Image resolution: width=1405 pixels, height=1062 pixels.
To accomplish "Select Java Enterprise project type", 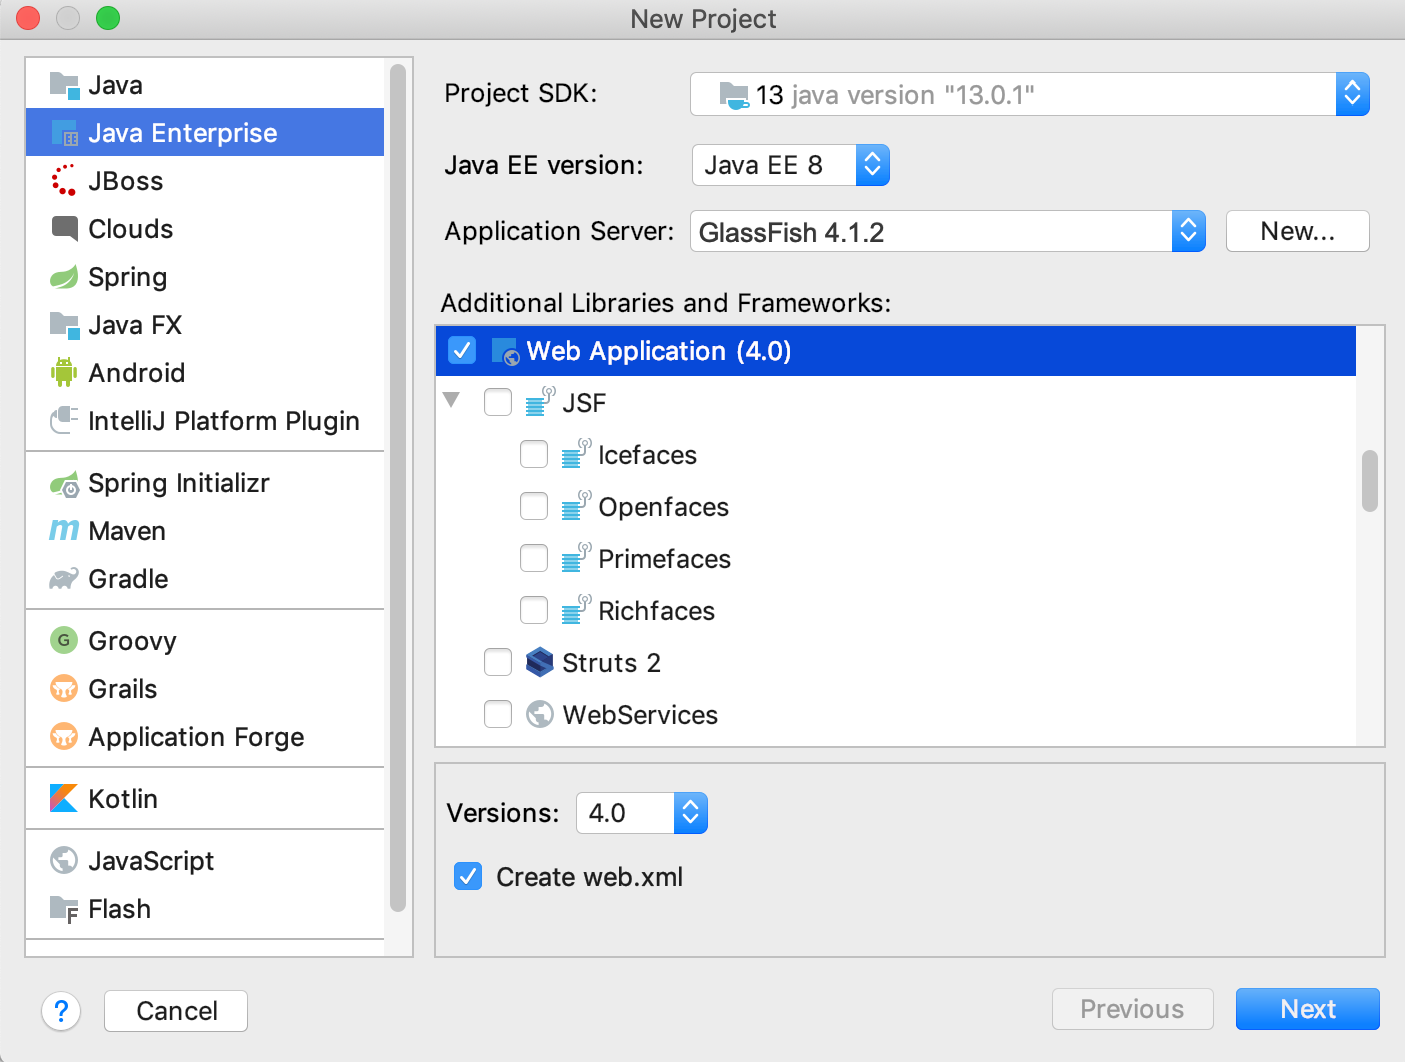I will point(205,133).
